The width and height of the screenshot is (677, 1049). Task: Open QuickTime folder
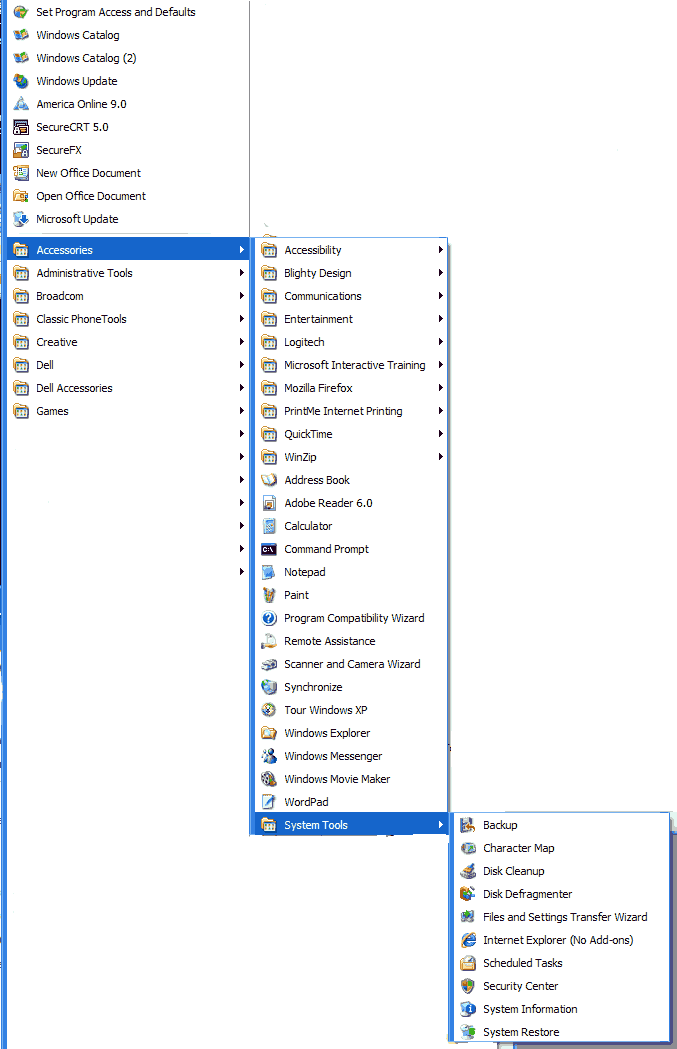(x=352, y=434)
